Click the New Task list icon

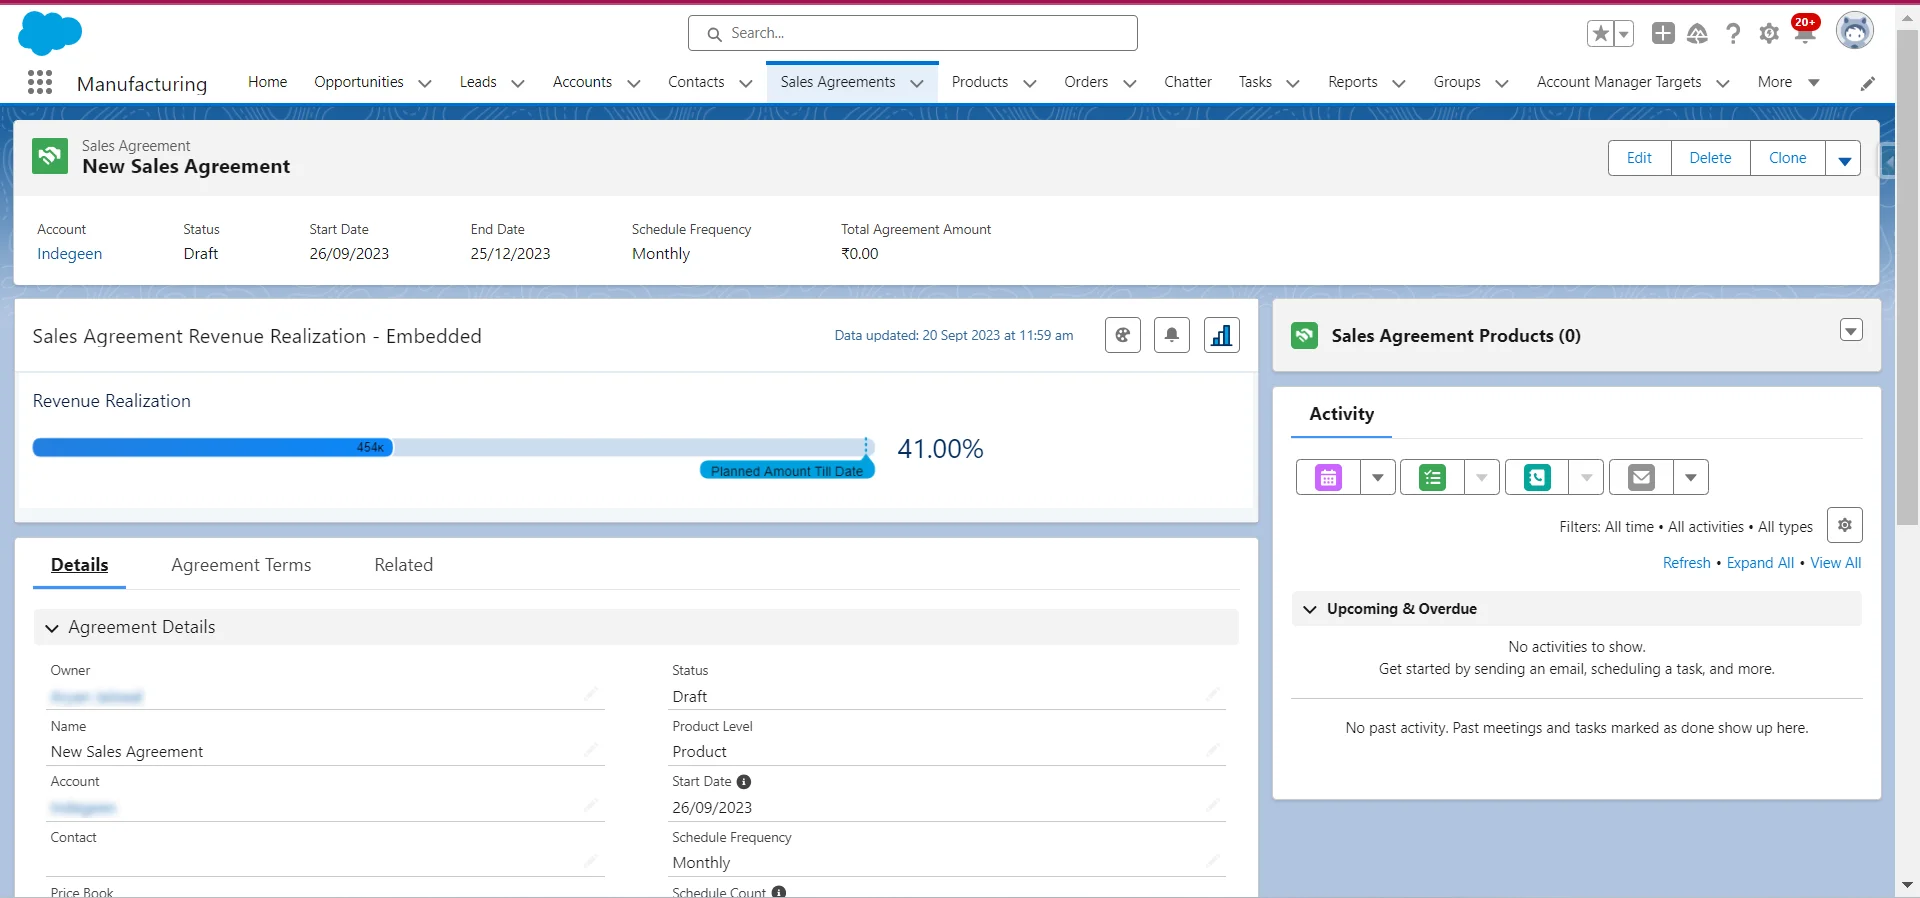coord(1432,478)
